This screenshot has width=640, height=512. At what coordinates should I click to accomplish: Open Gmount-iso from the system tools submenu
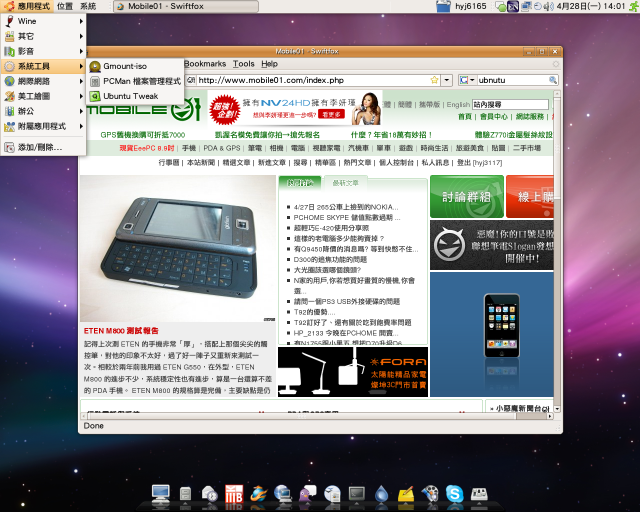(x=135, y=66)
